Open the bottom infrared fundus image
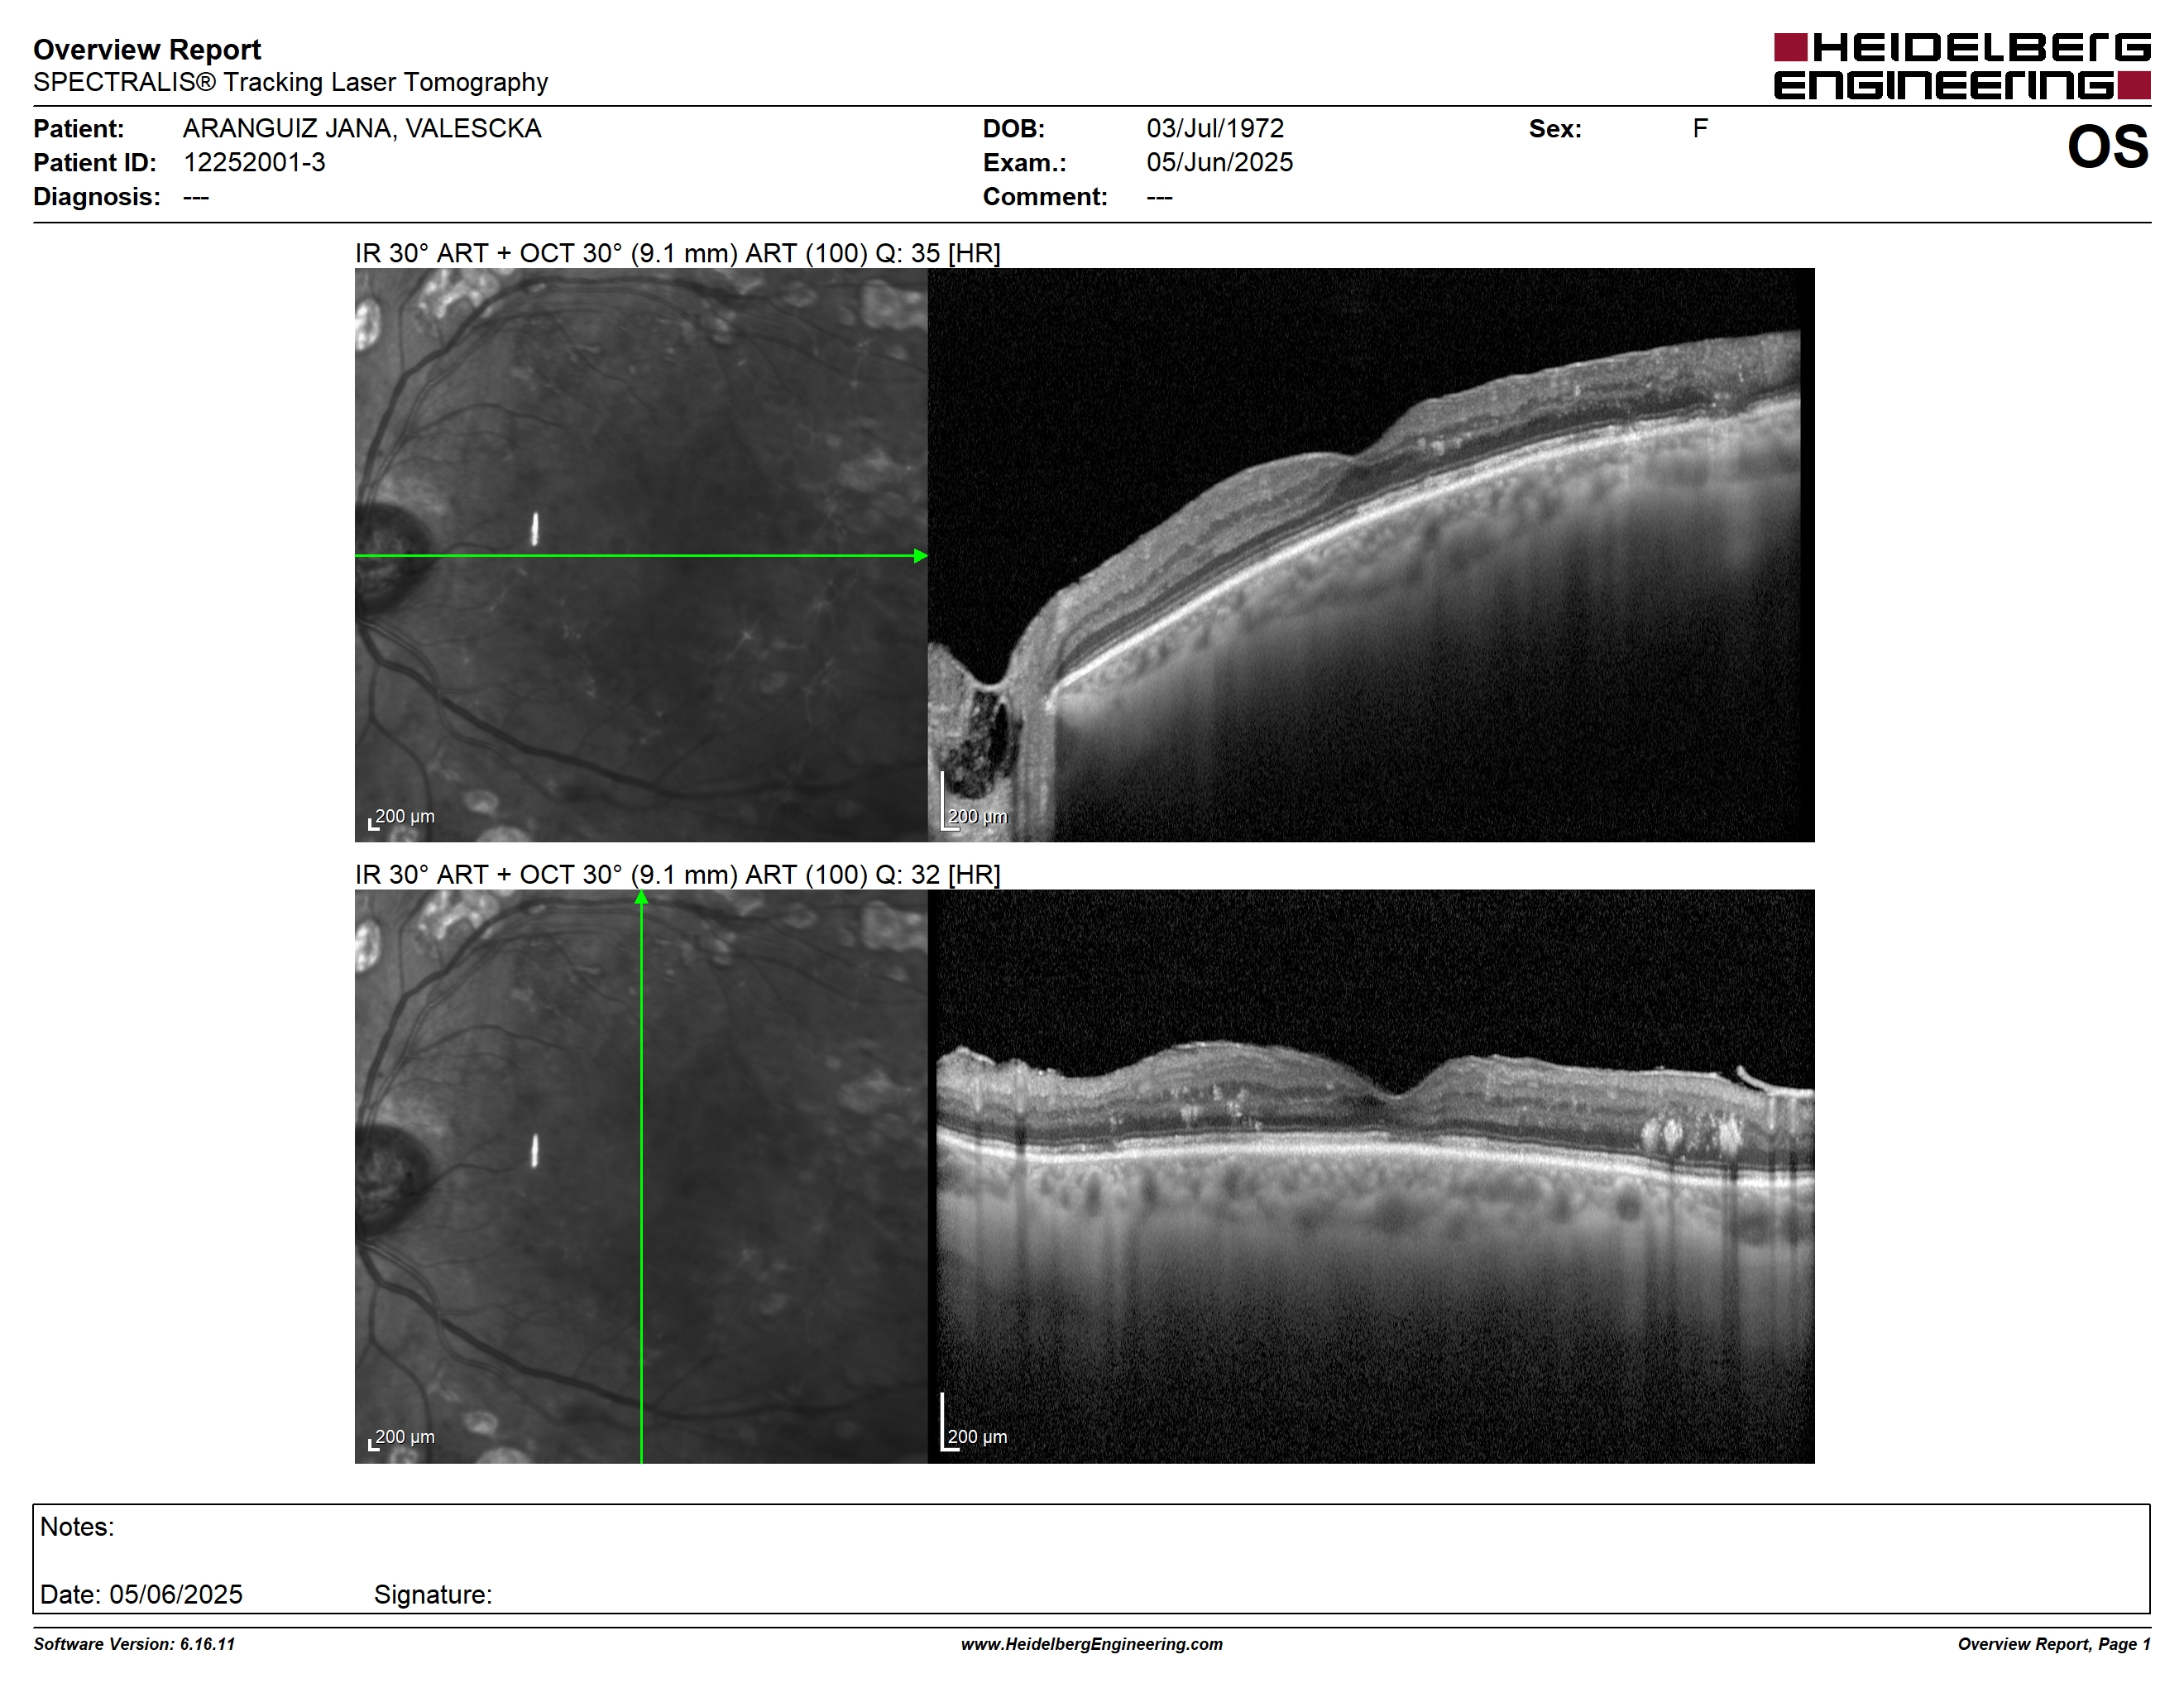This screenshot has width=2184, height=1688. pyautogui.click(x=641, y=1177)
